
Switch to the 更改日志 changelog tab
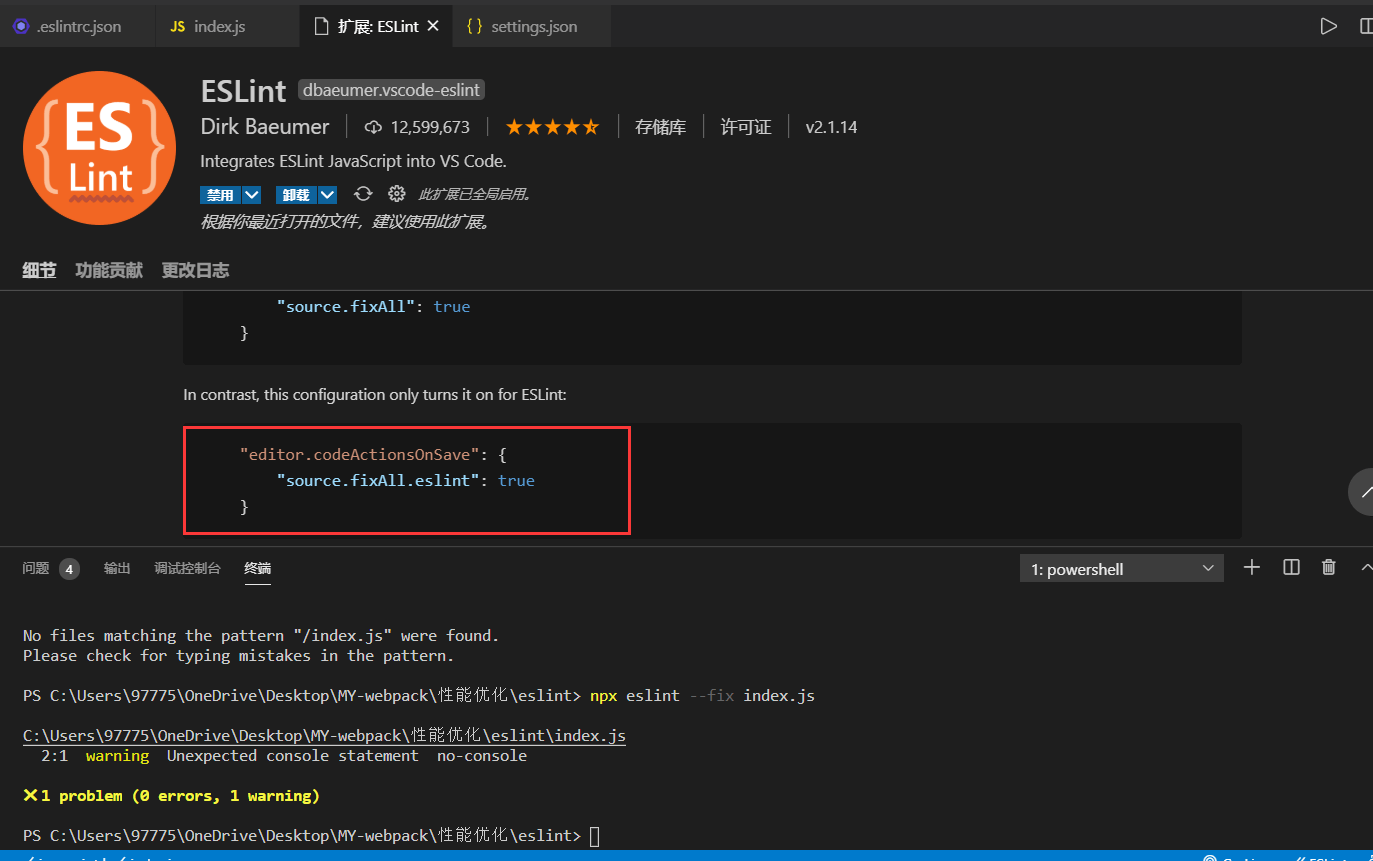[x=195, y=270]
